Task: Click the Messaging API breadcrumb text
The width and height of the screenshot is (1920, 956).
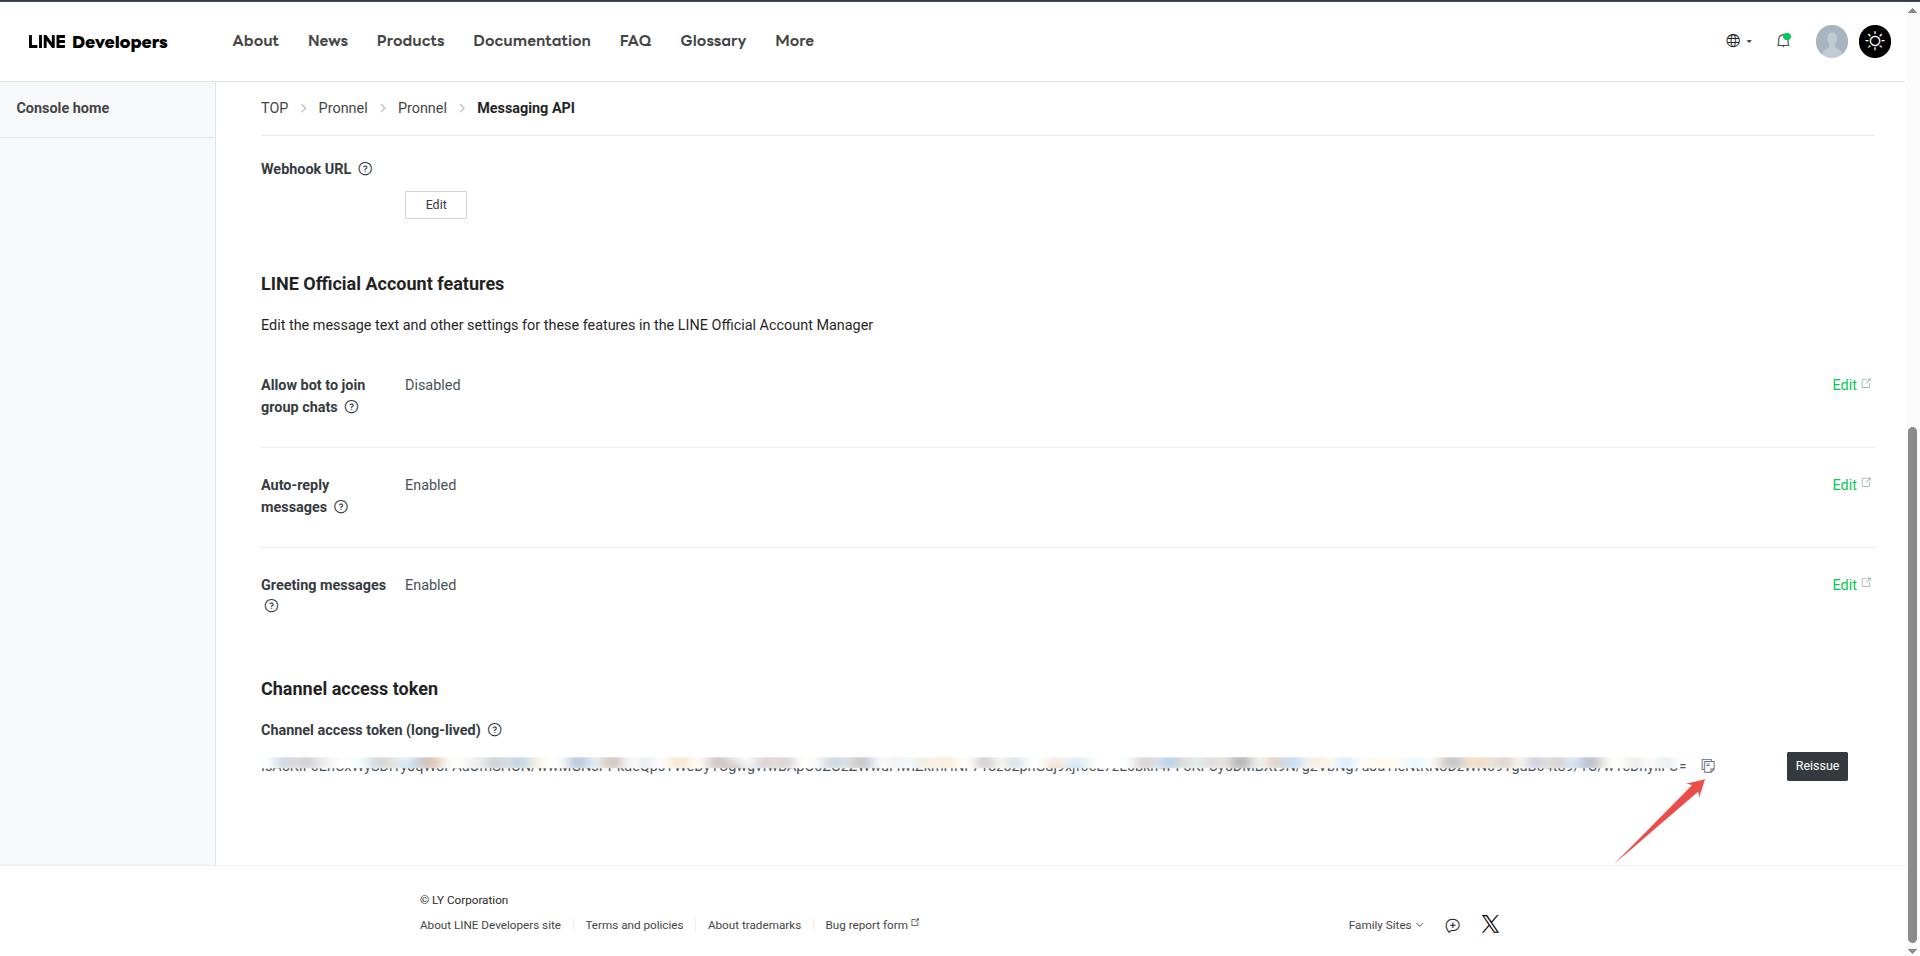Action: point(526,108)
